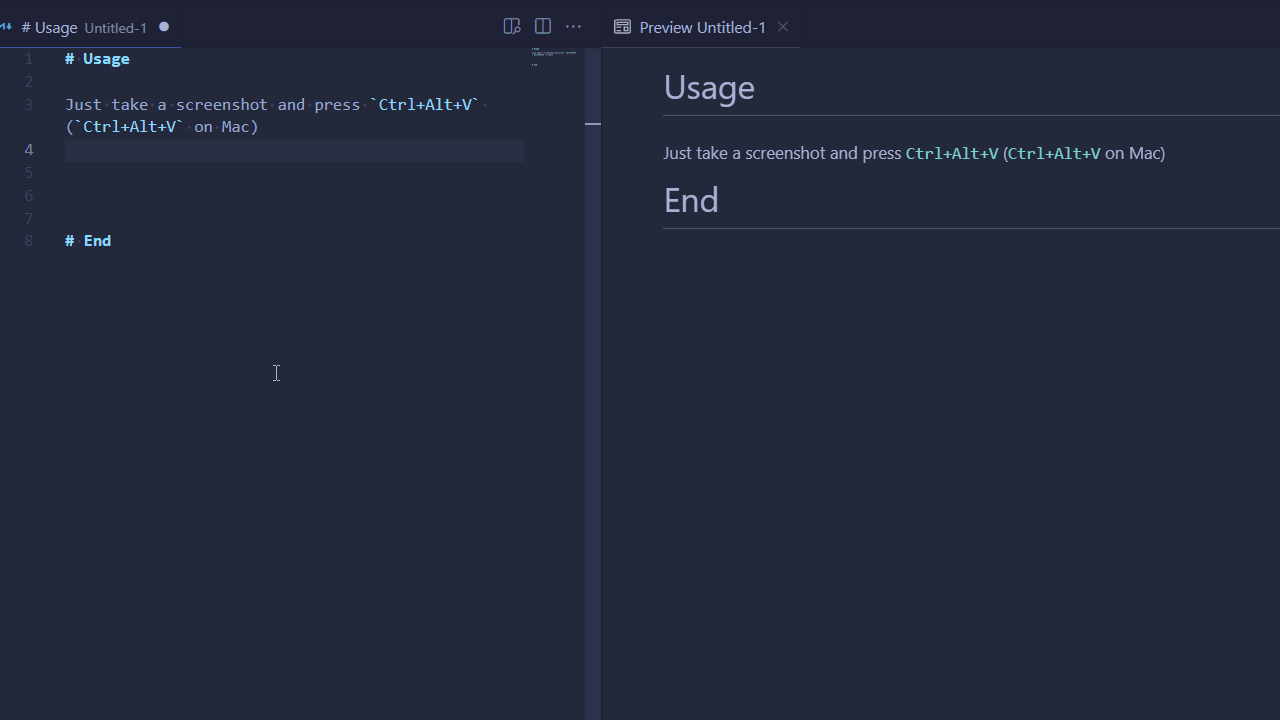The image size is (1280, 720).
Task: Click the Ctrl+Alt+V inline code in the preview
Action: point(951,153)
